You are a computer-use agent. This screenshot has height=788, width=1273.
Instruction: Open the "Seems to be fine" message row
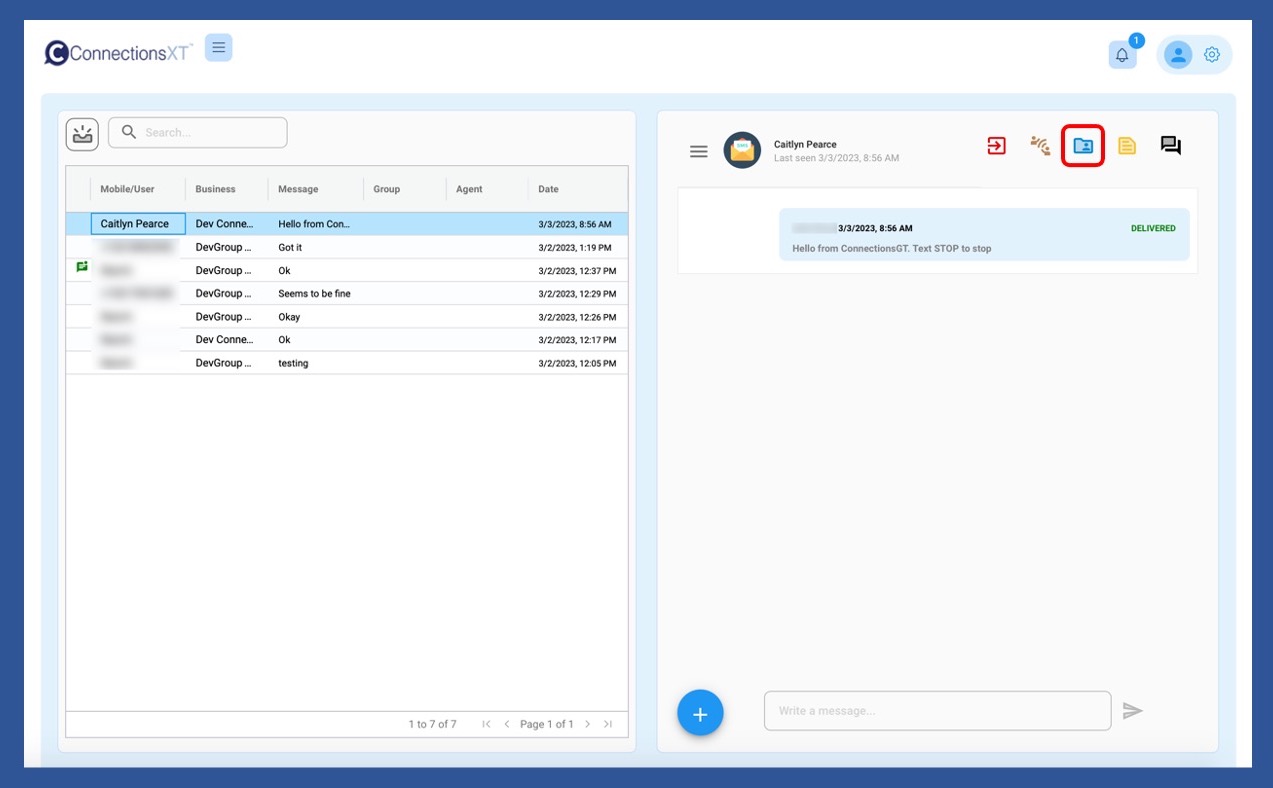point(314,294)
